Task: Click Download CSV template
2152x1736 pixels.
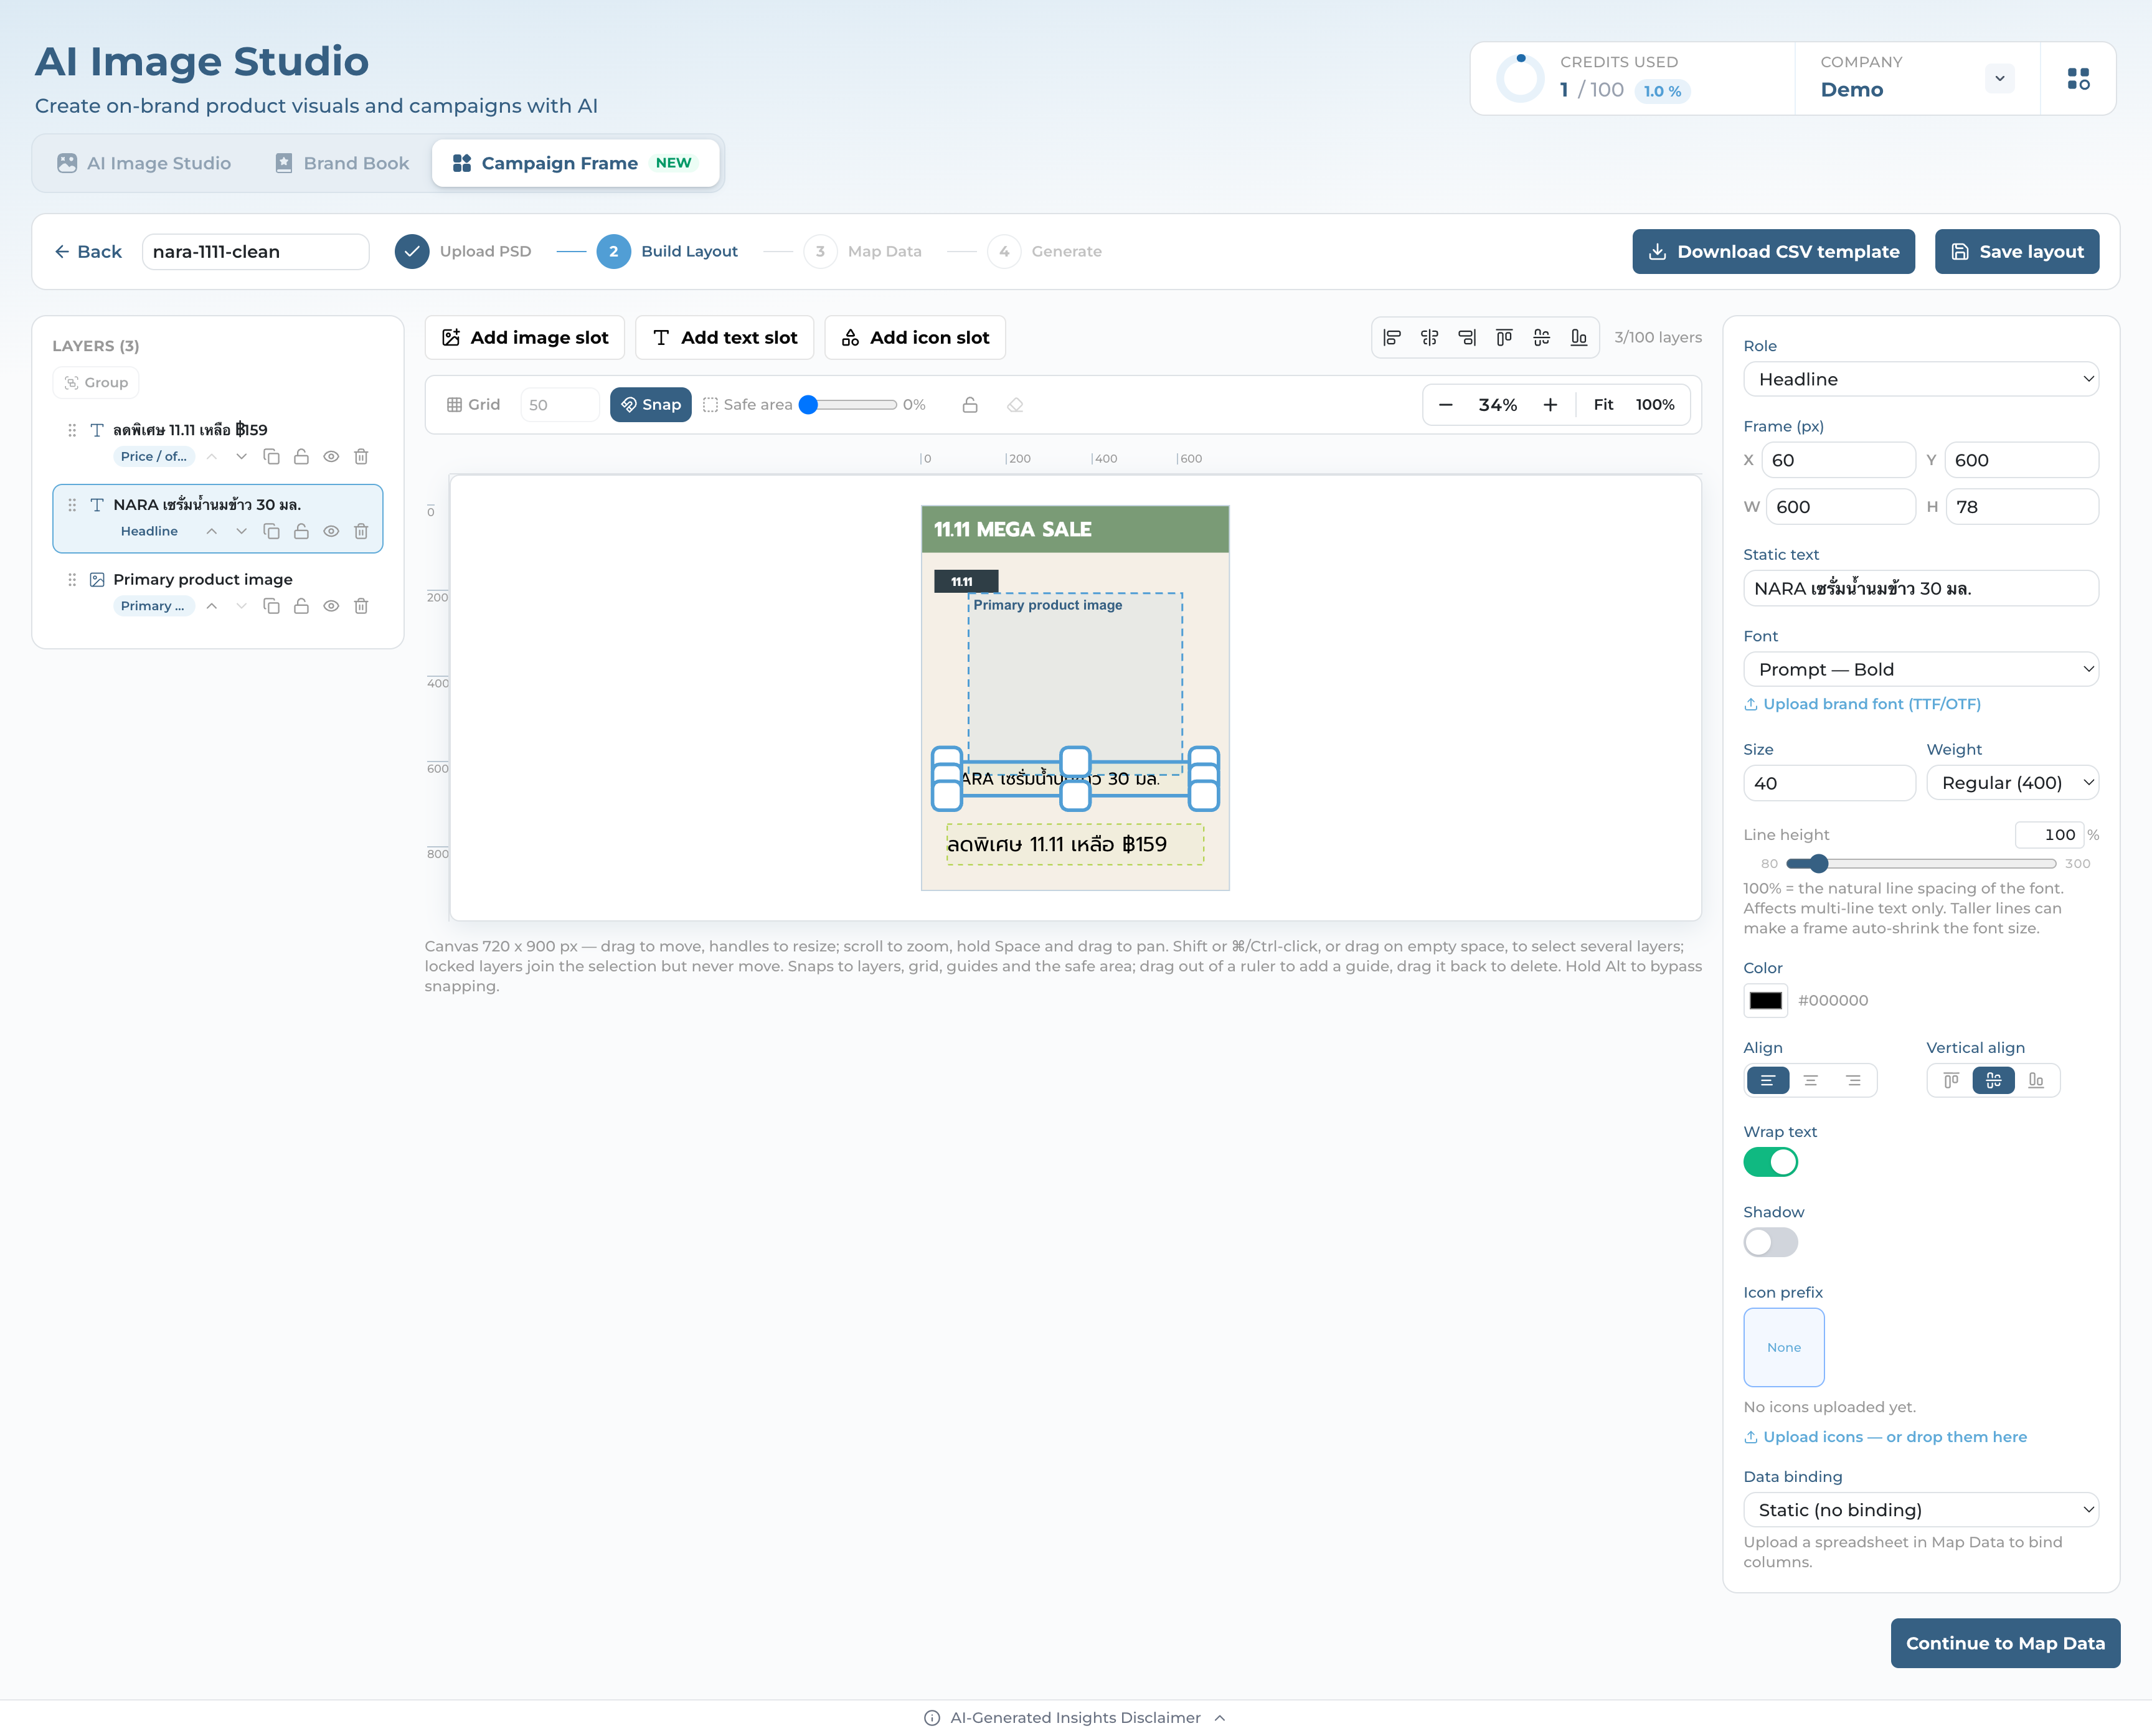Action: click(x=1773, y=252)
